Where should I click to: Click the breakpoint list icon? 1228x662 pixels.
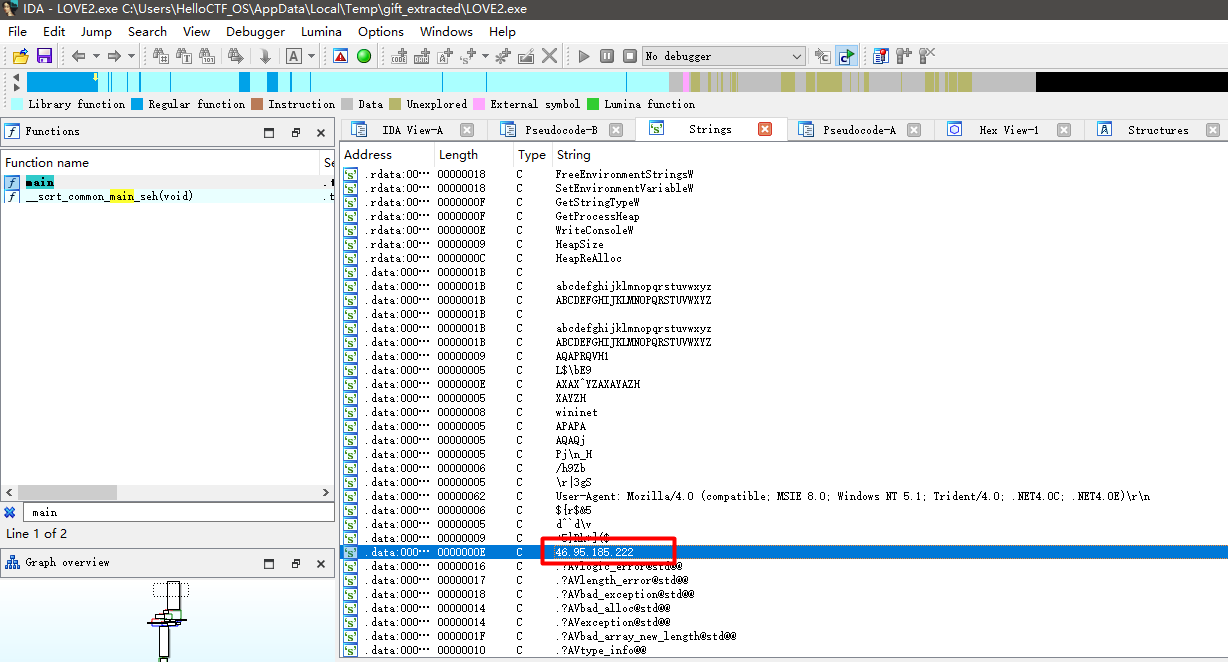881,56
